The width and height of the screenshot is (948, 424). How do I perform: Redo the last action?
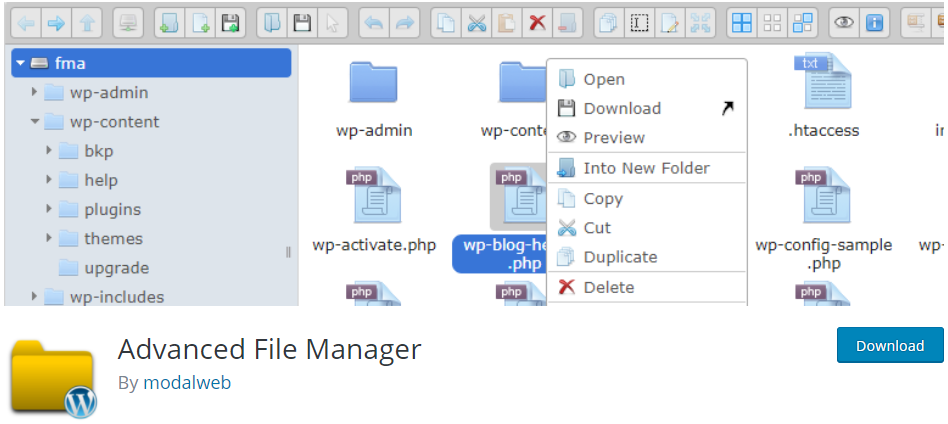point(404,24)
